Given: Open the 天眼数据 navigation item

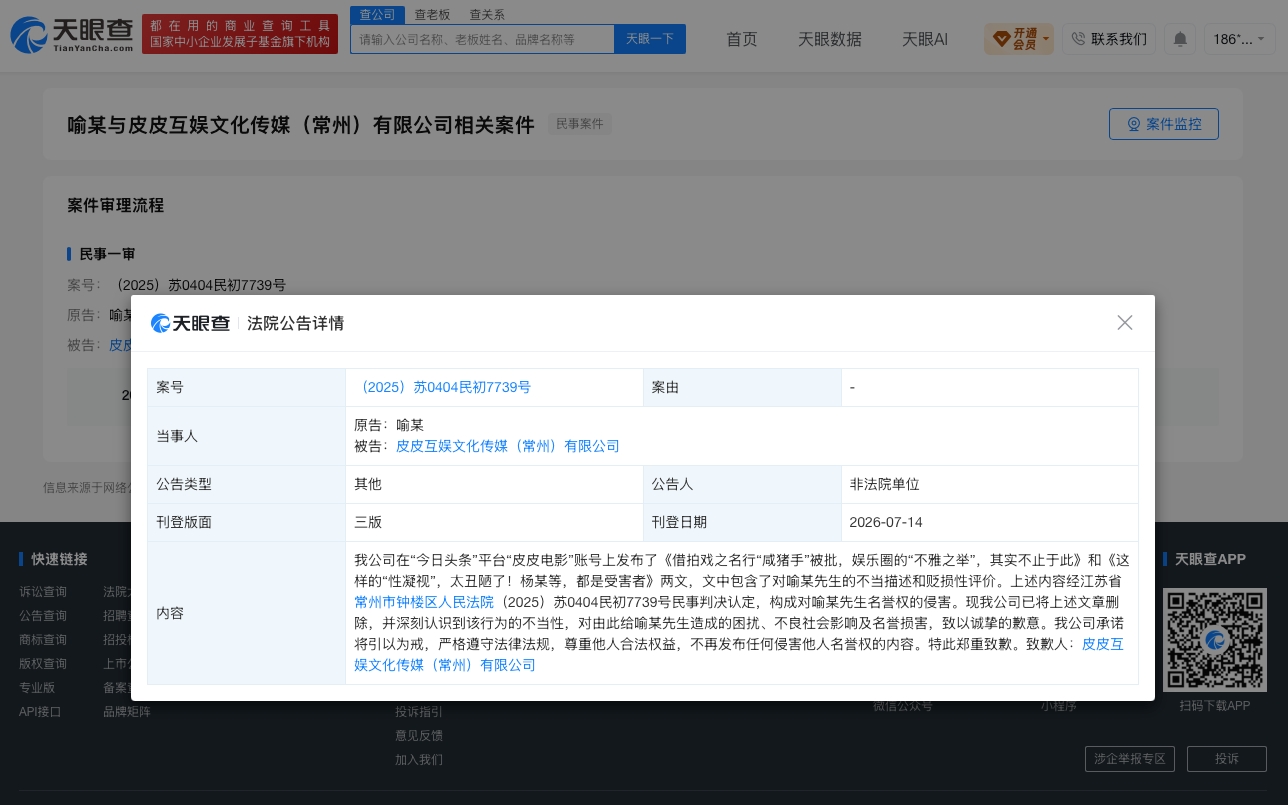Looking at the screenshot, I should tap(830, 39).
